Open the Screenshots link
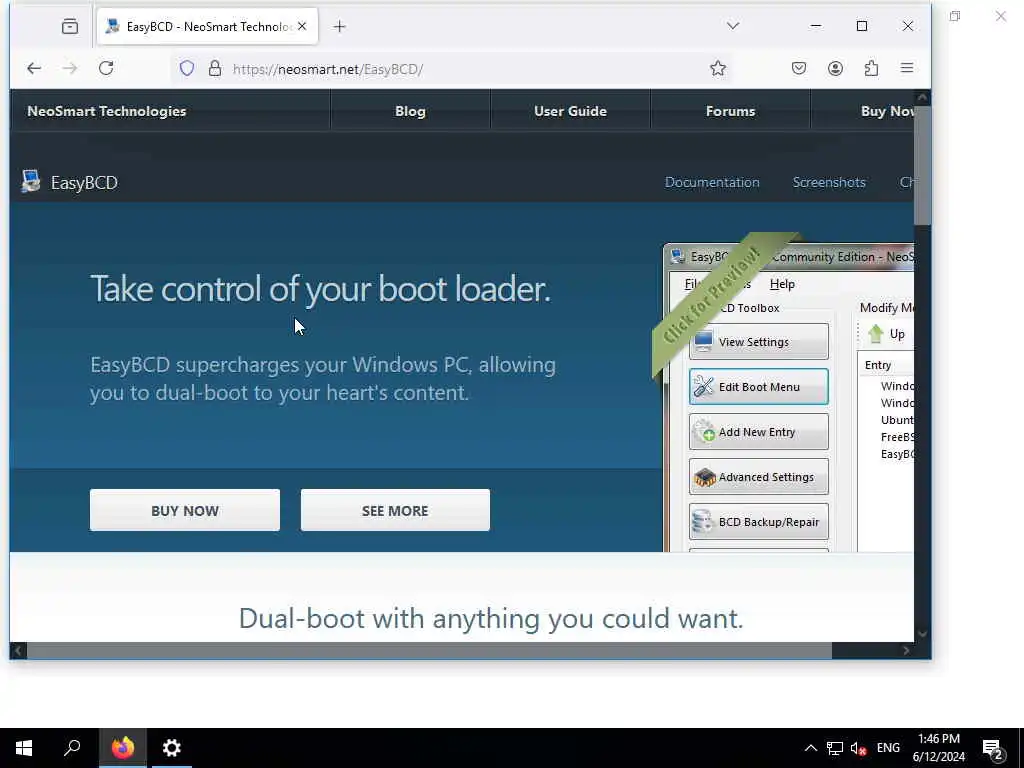Viewport: 1024px width, 768px height. (x=829, y=182)
